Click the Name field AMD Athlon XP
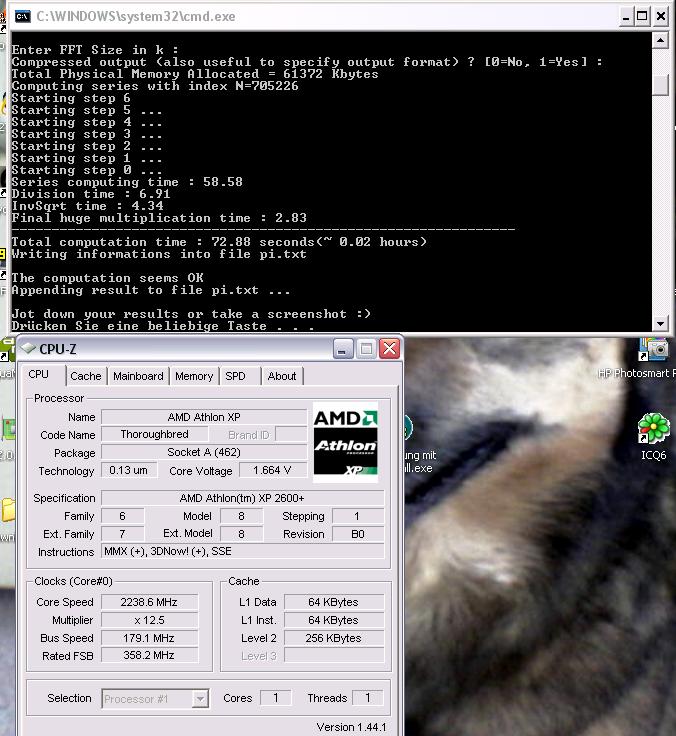The width and height of the screenshot is (676, 736). point(204,417)
